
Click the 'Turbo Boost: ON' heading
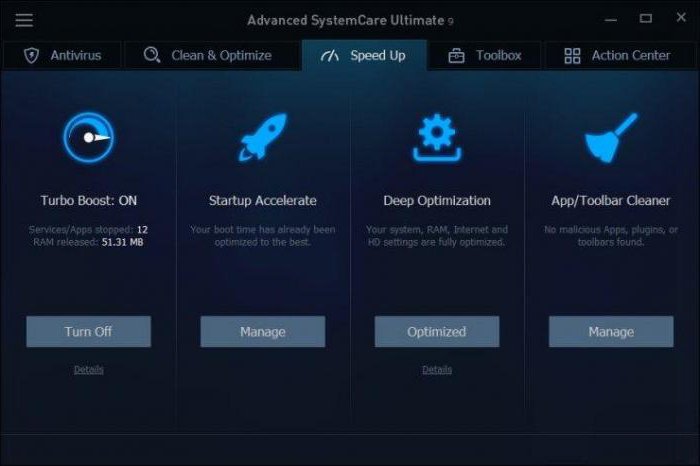(x=88, y=200)
